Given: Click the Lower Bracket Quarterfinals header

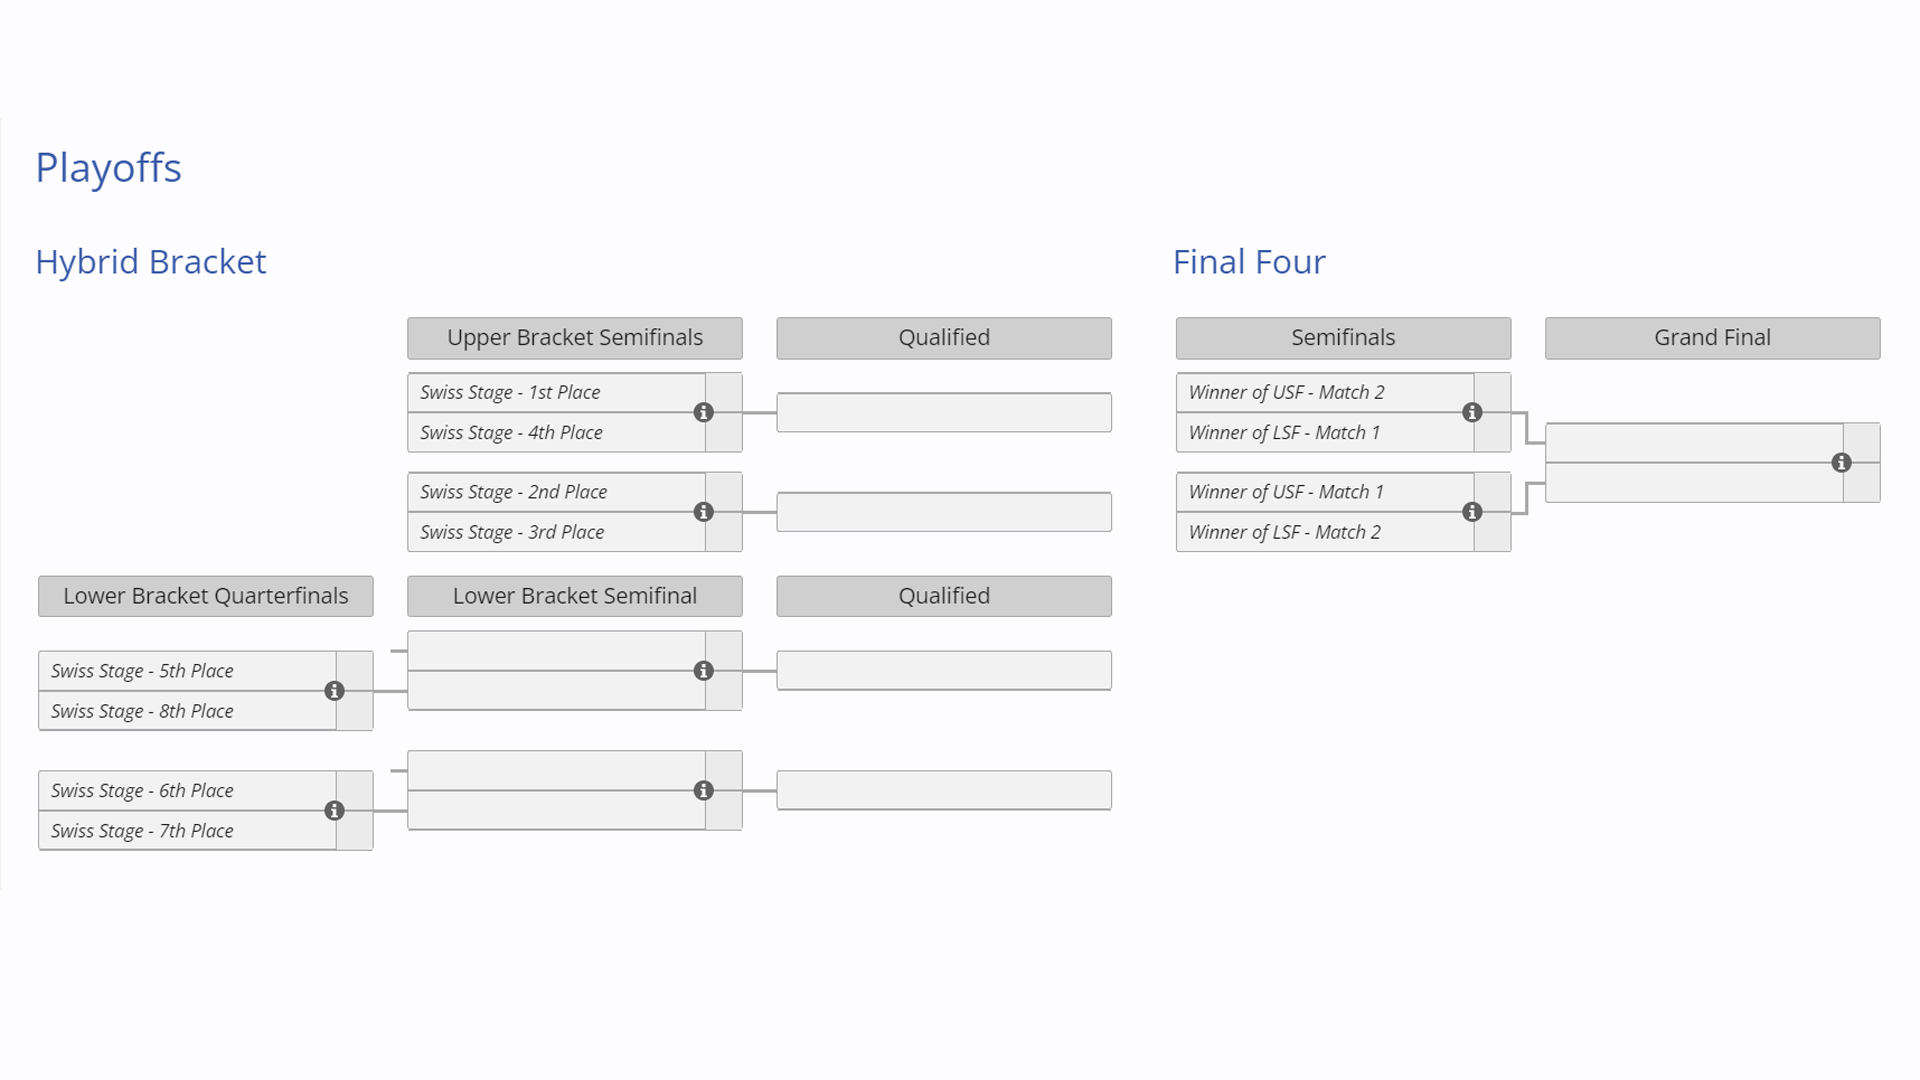Looking at the screenshot, I should [206, 596].
